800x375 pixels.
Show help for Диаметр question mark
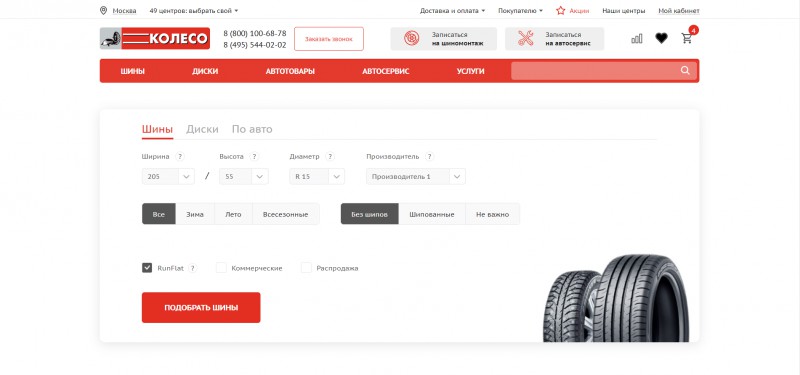click(330, 157)
